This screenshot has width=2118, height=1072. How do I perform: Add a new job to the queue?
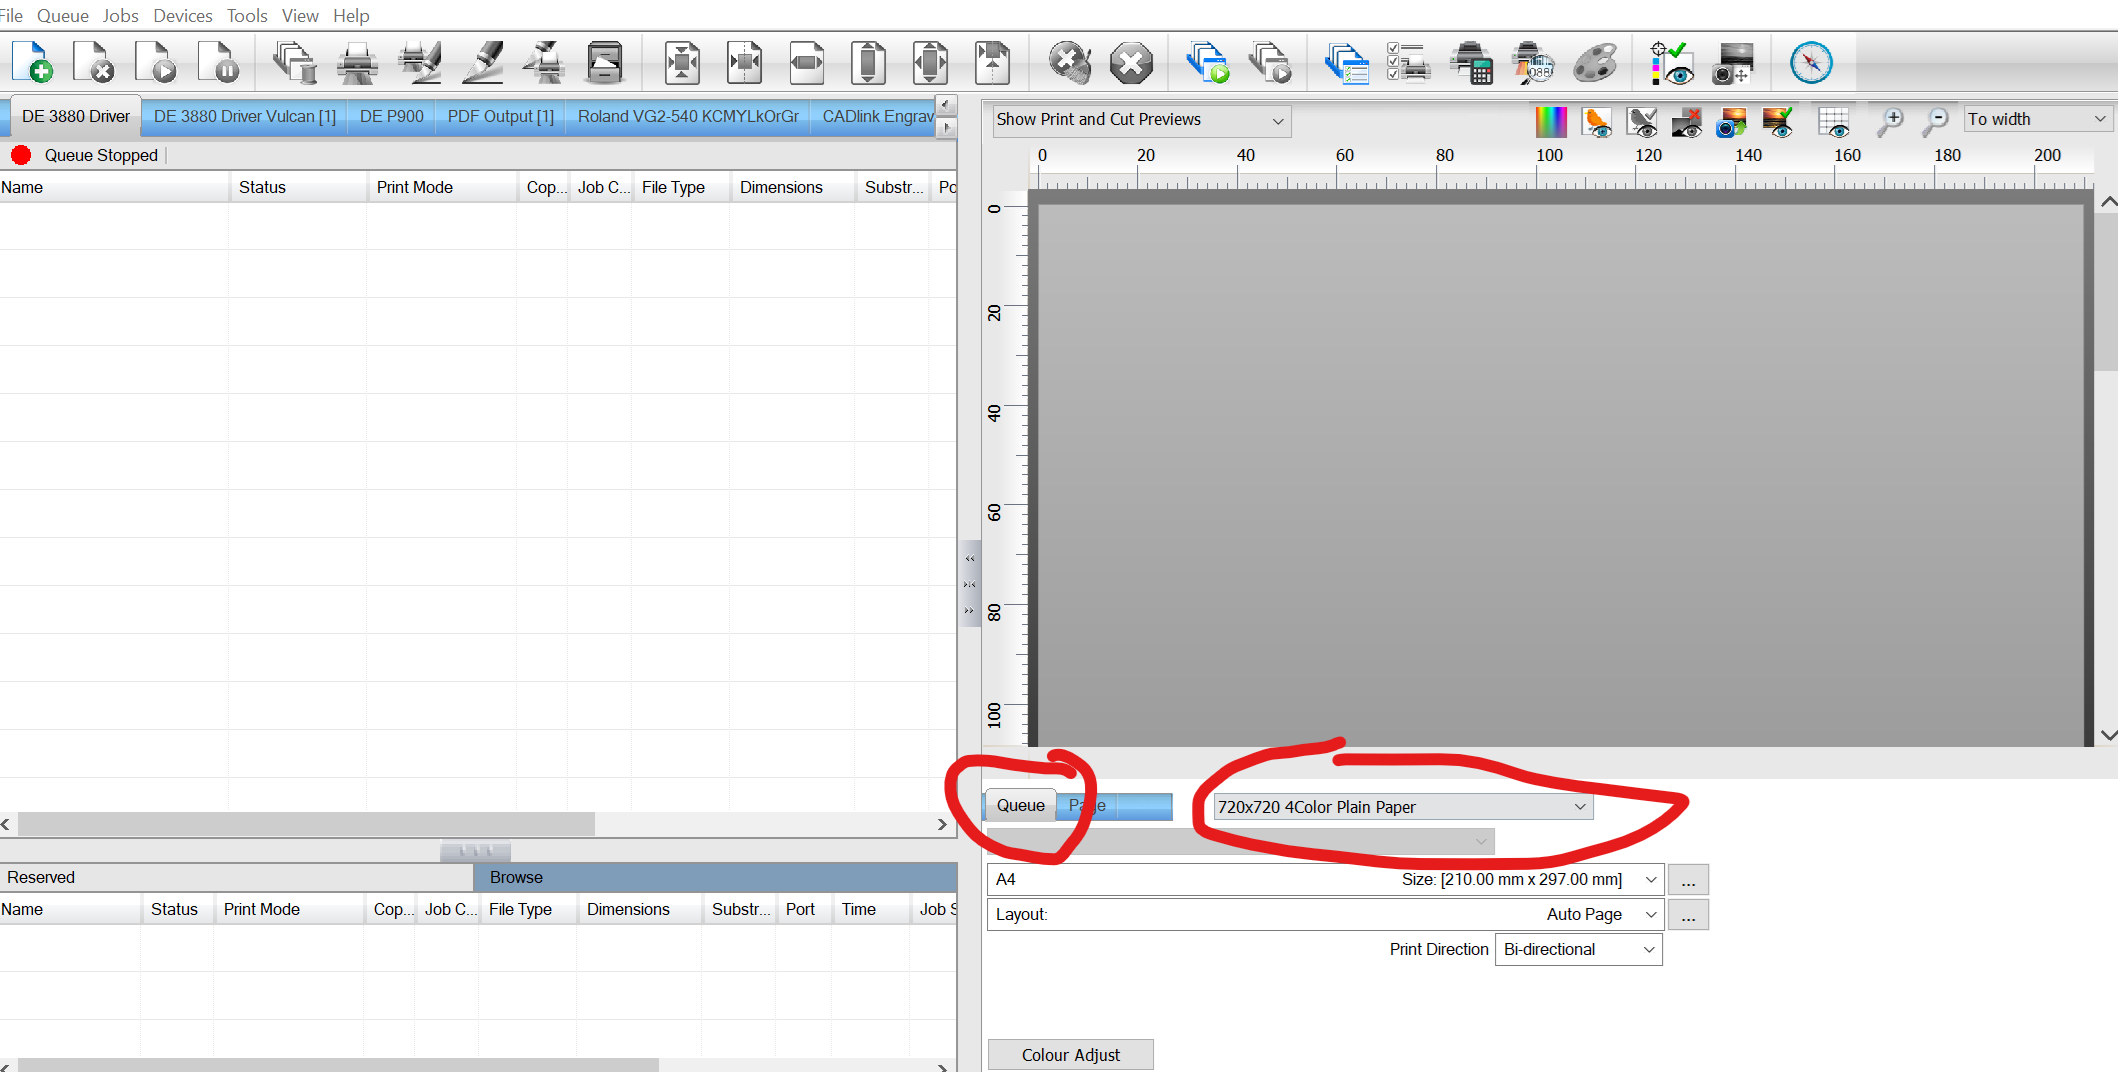[x=33, y=62]
